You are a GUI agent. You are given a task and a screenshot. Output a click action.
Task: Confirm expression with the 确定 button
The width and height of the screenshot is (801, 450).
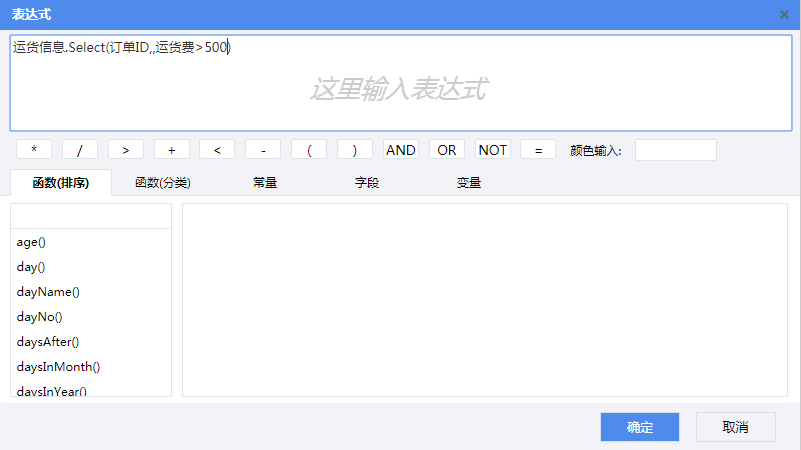pos(640,427)
